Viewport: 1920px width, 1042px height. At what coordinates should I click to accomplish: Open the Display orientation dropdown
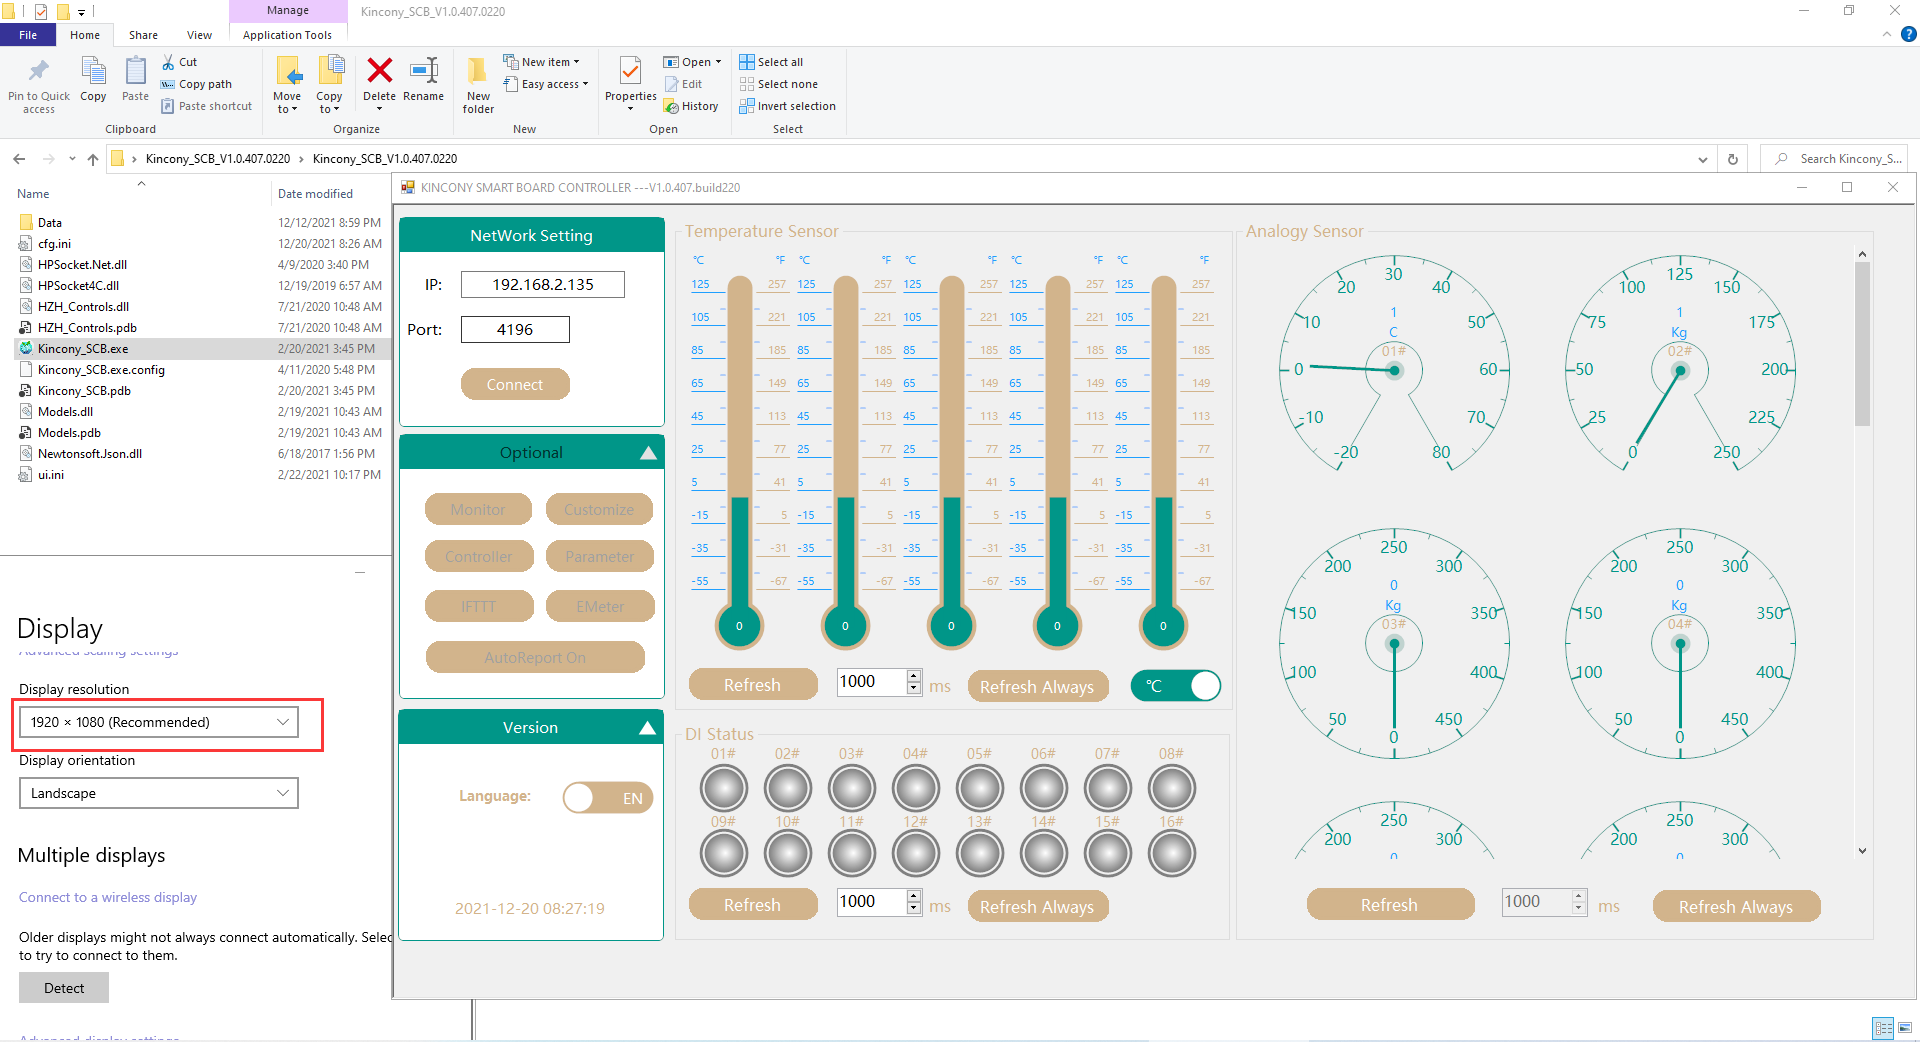pos(159,793)
